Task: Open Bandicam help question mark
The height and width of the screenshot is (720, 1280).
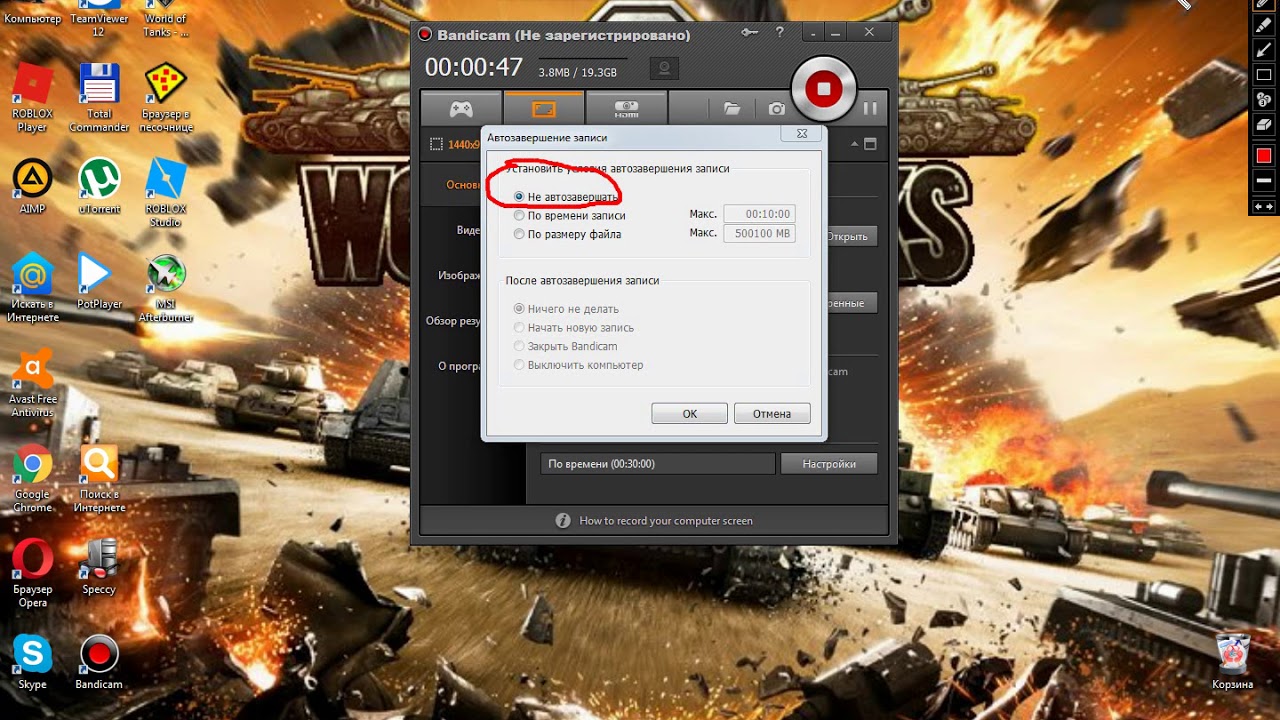Action: (x=779, y=33)
